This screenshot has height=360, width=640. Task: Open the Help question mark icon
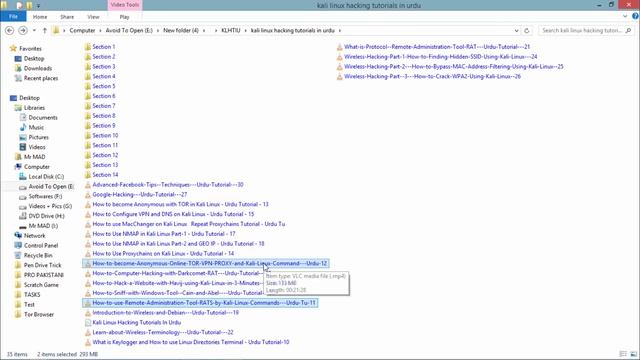635,16
